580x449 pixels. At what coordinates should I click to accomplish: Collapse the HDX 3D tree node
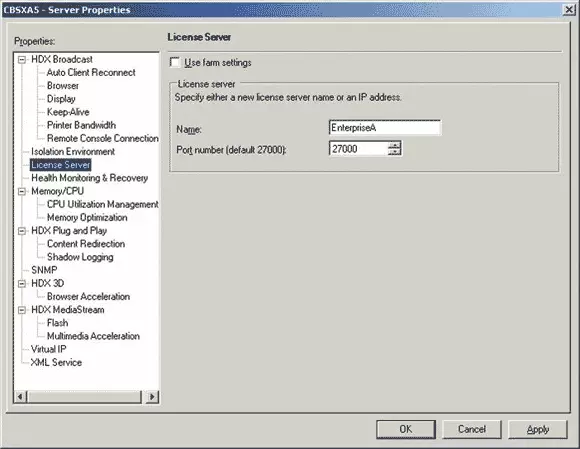tap(22, 284)
